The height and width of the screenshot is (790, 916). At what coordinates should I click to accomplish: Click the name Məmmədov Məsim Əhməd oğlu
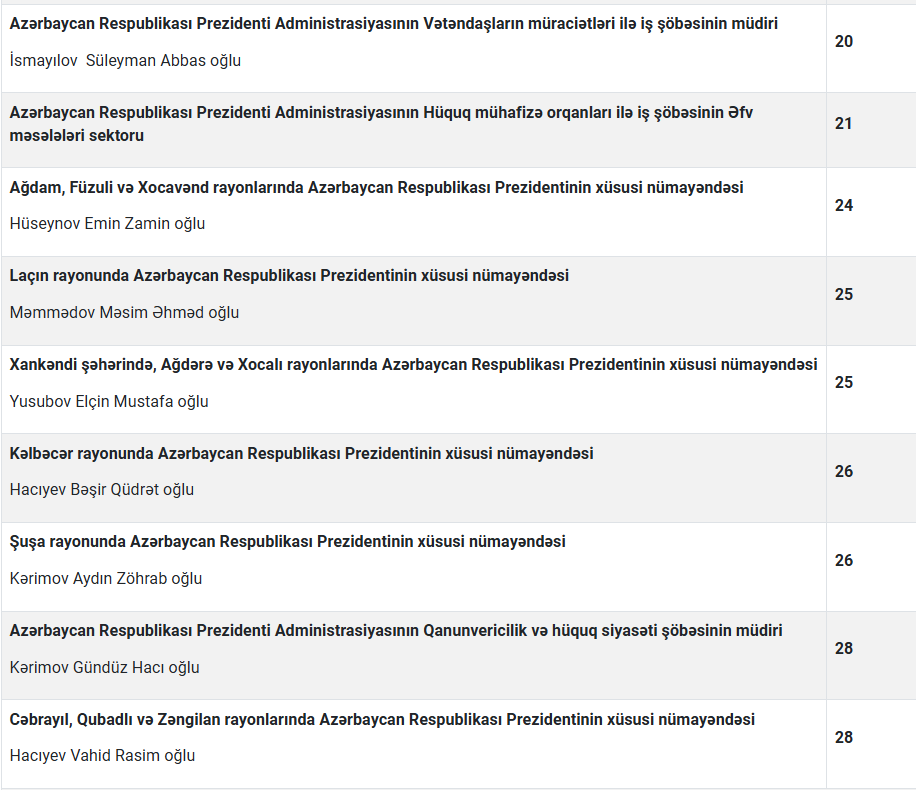coord(124,312)
